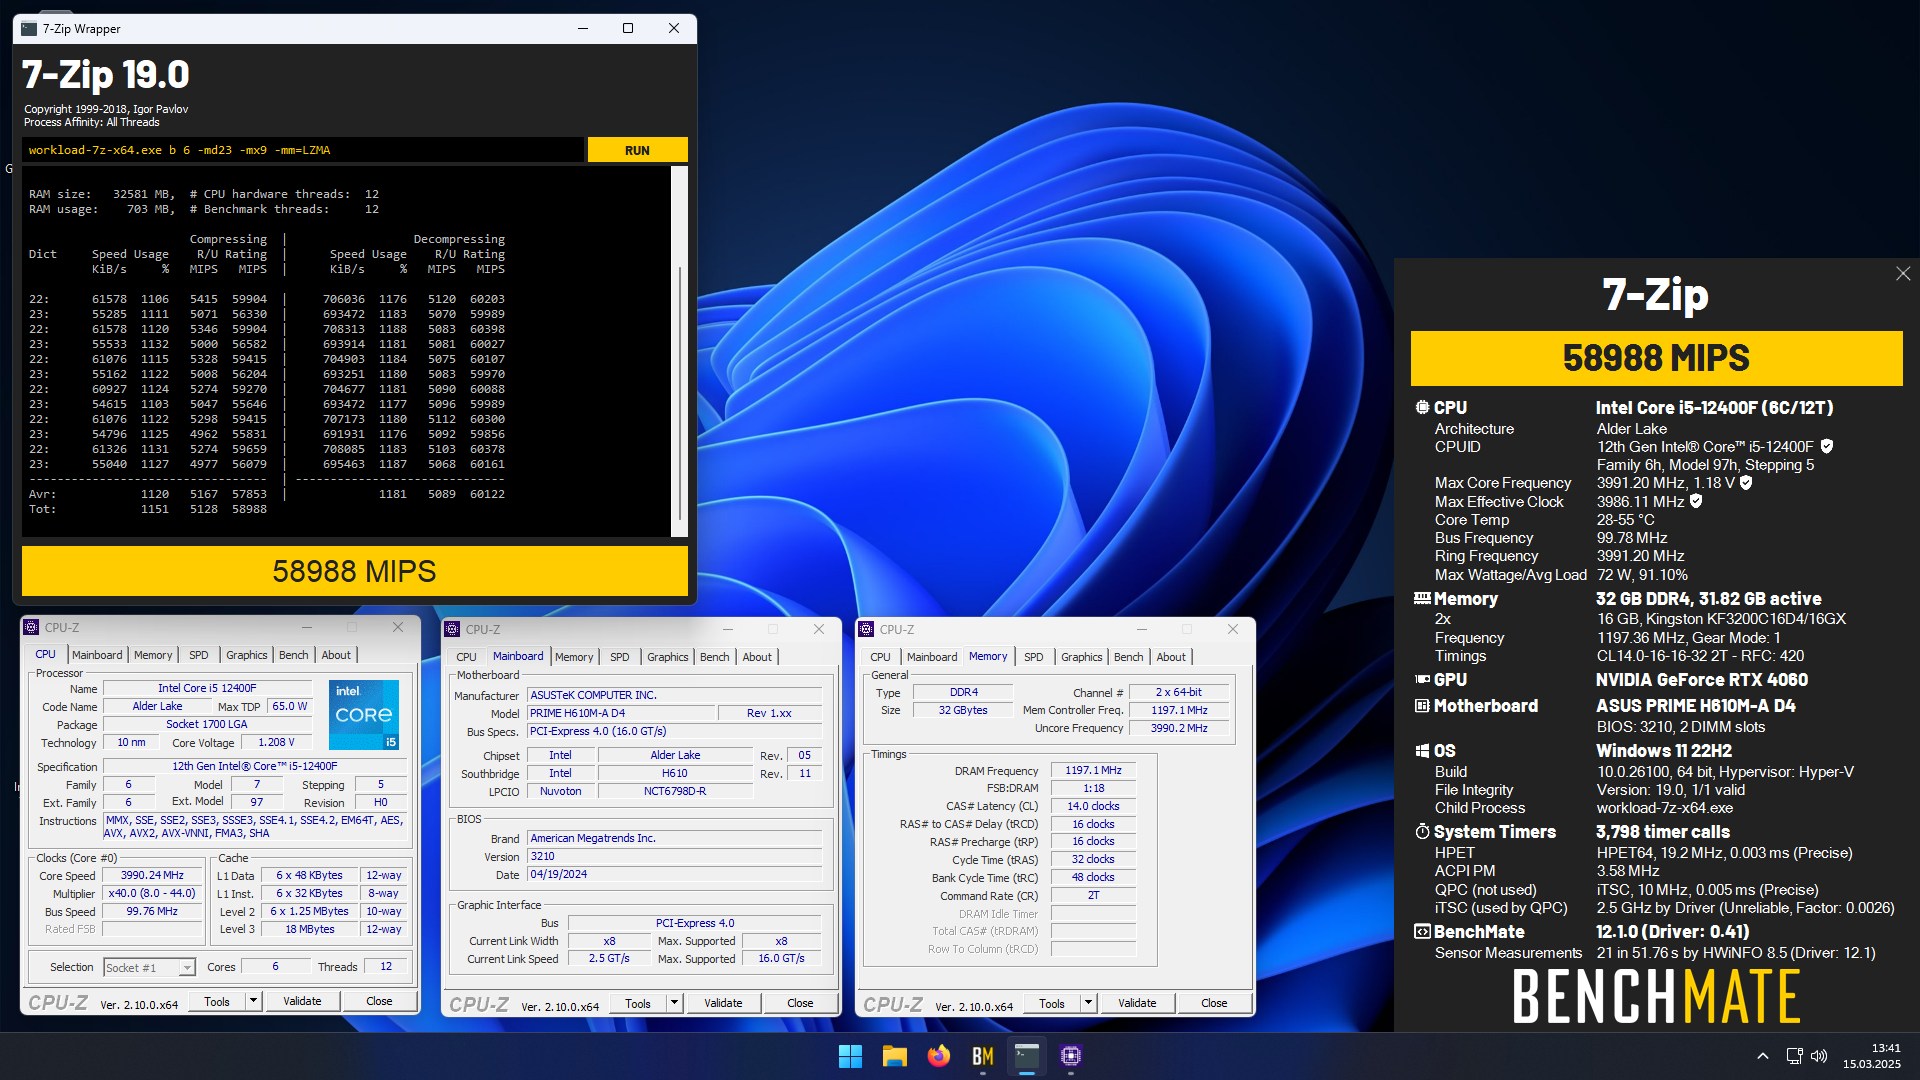Click Validate in memory CPU-Z window
The image size is (1920, 1080).
pos(1137,1003)
